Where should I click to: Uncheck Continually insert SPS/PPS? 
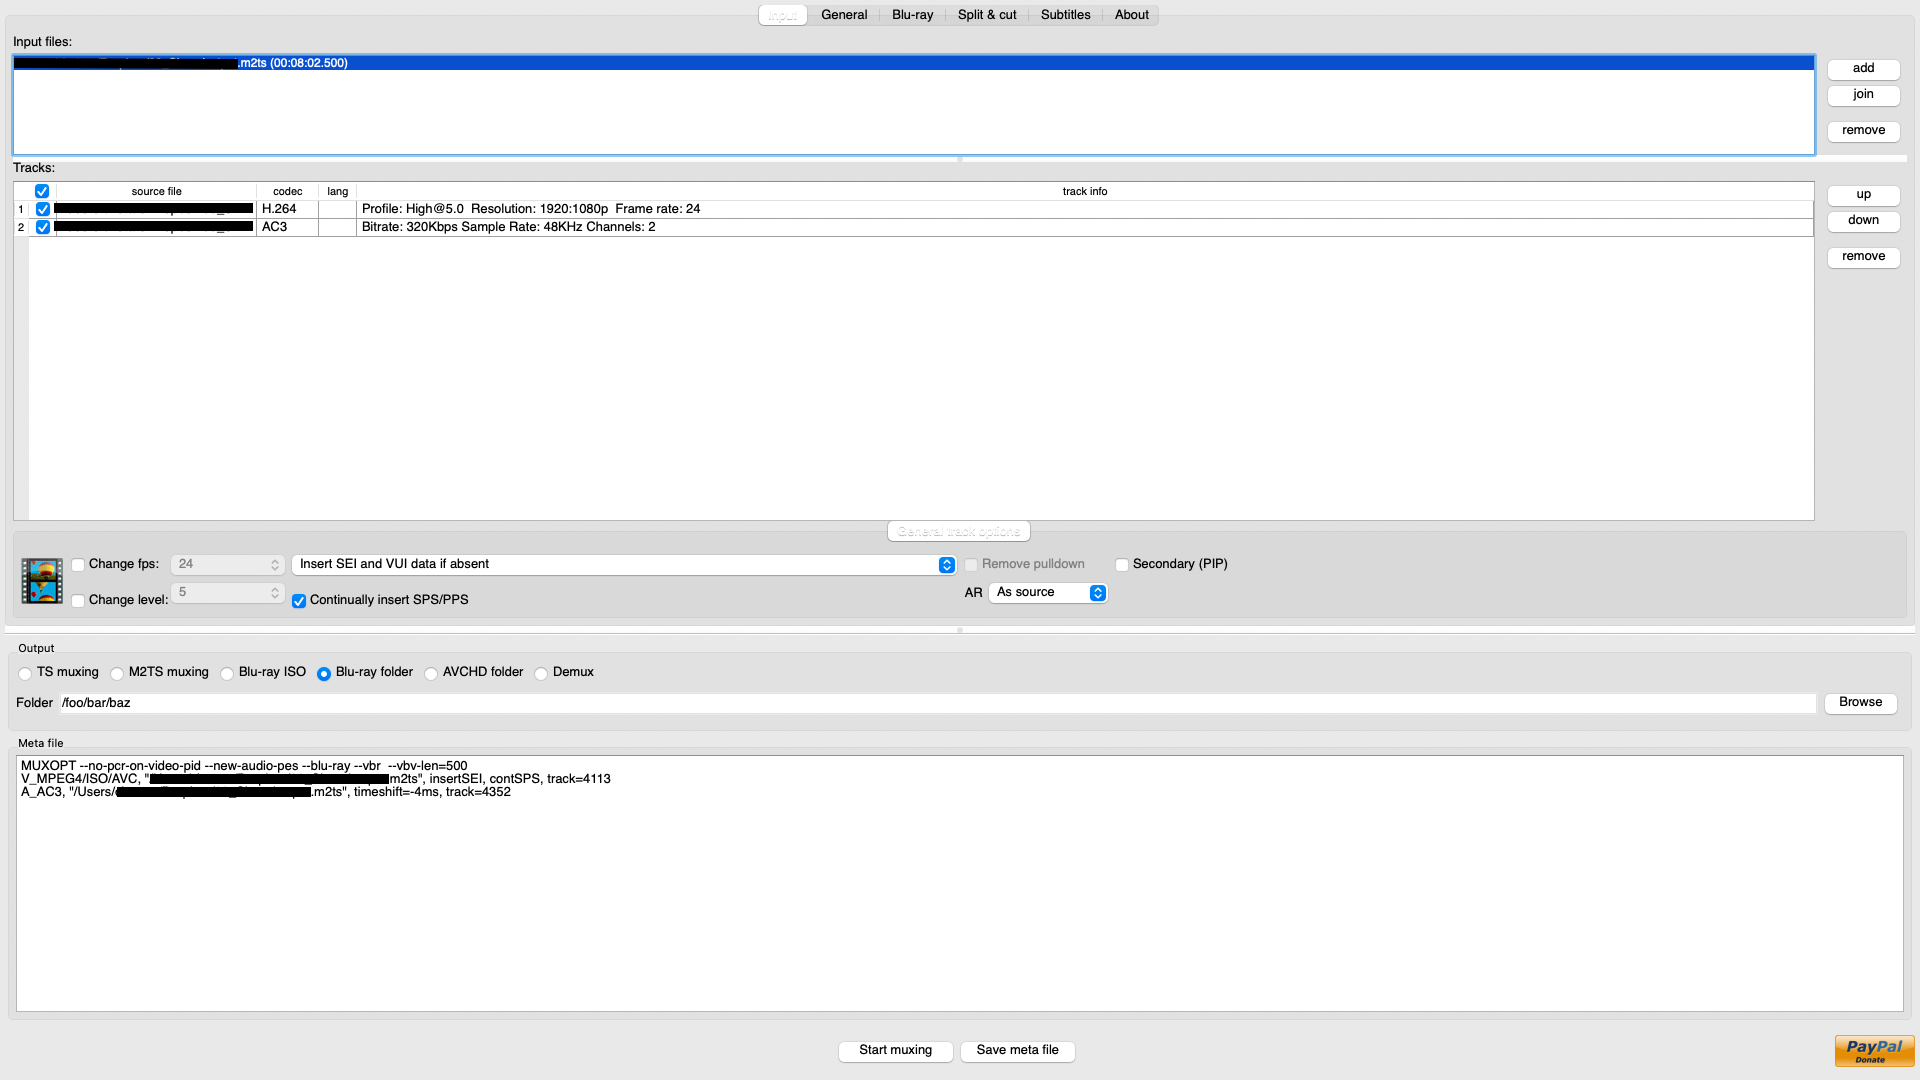pyautogui.click(x=299, y=601)
